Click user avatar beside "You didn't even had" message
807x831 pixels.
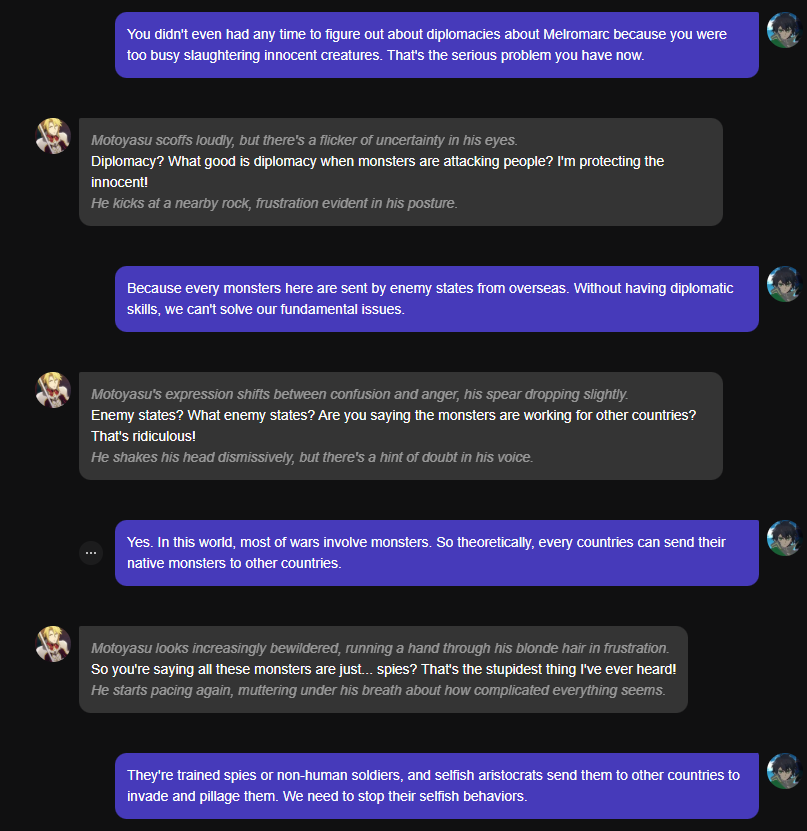(x=783, y=31)
